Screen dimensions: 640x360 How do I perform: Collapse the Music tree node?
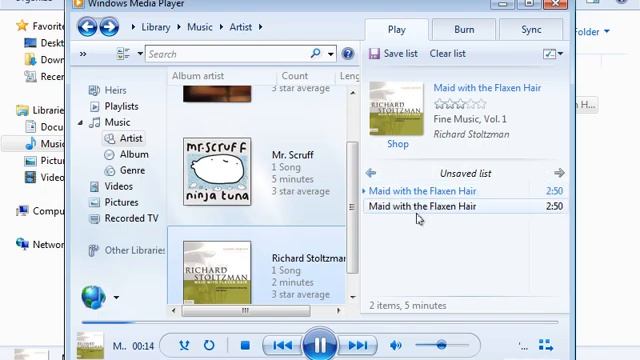pyautogui.click(x=80, y=122)
